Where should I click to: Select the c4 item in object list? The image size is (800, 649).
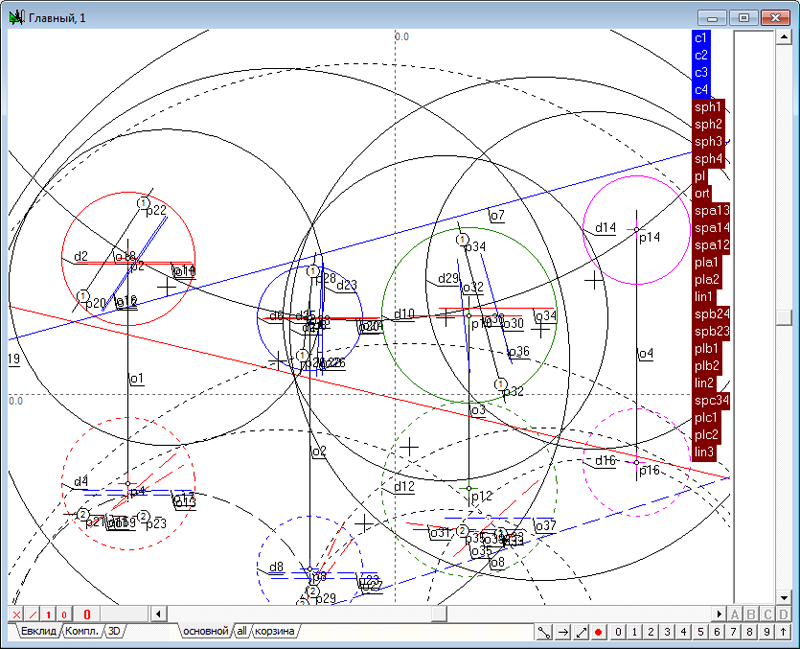pyautogui.click(x=701, y=90)
